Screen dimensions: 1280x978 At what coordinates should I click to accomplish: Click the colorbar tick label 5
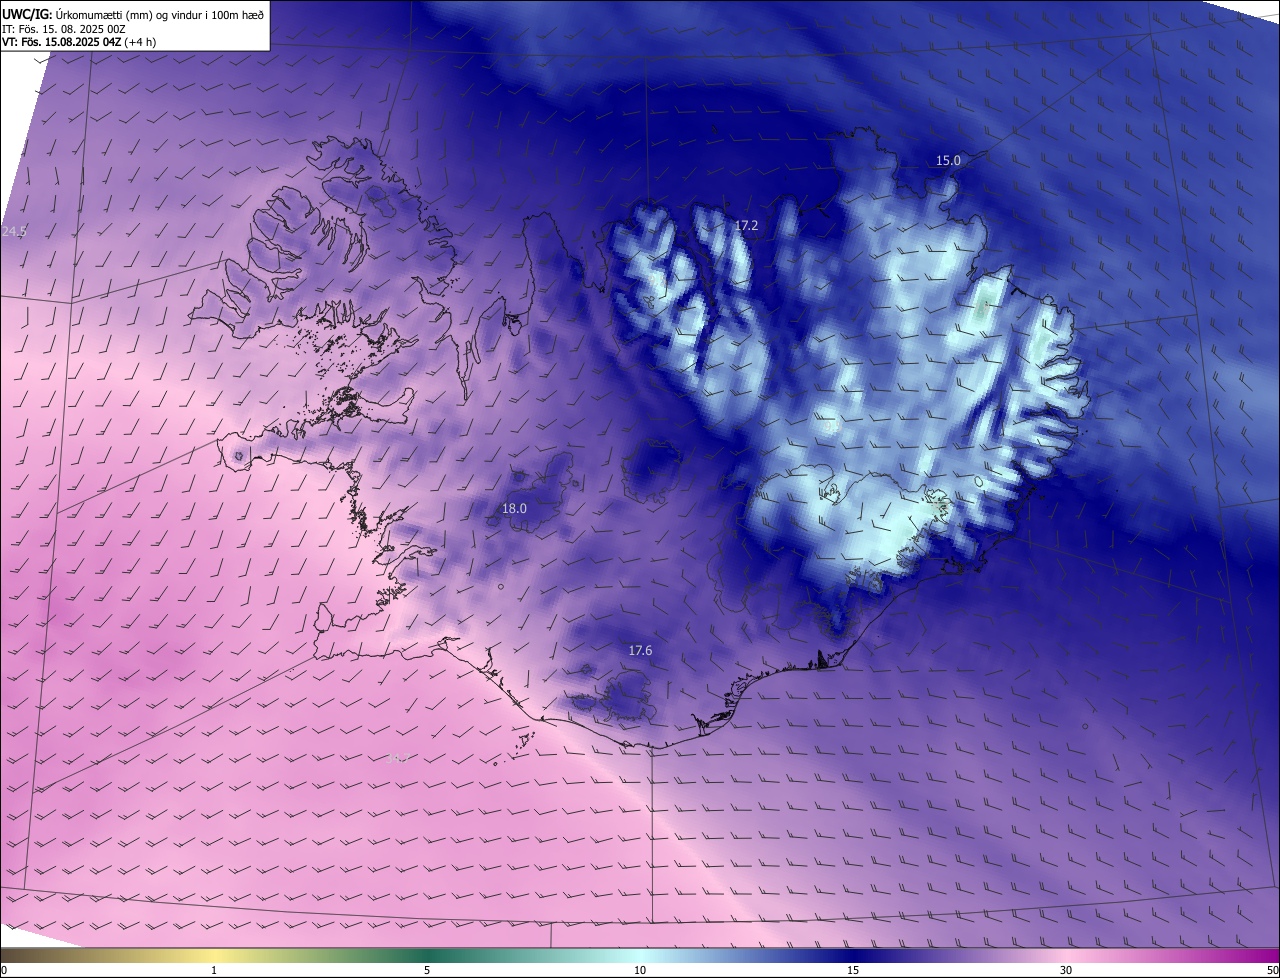click(427, 970)
